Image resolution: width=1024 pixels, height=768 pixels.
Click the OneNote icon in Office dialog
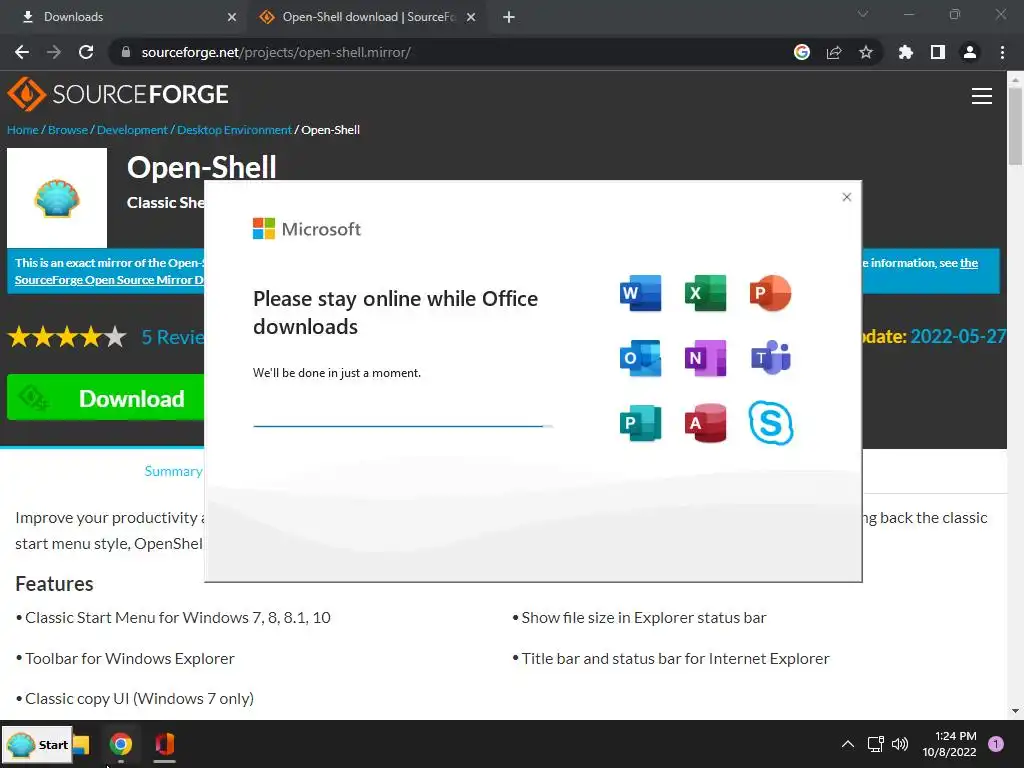coord(705,358)
